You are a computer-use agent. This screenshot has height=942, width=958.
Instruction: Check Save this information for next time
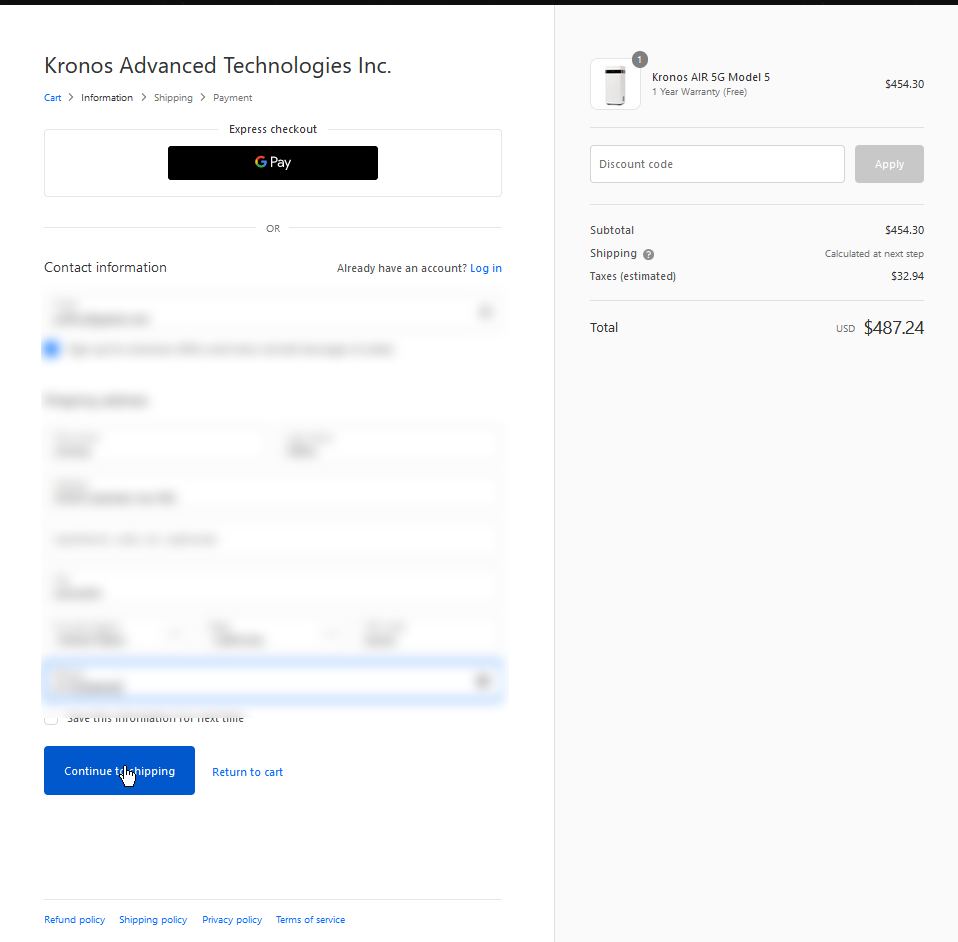tap(51, 719)
